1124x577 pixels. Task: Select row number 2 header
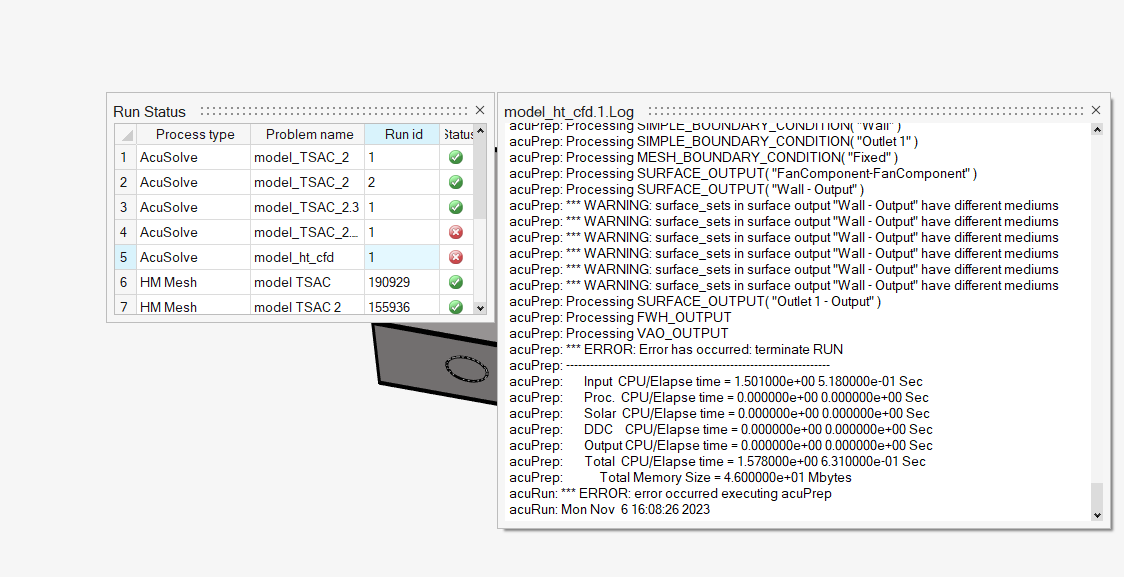pos(125,182)
